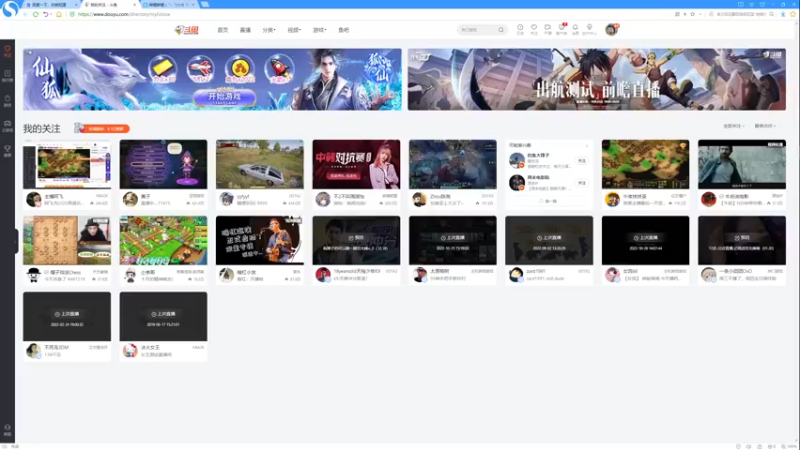The height and width of the screenshot is (450, 800).
Task: Click orange pill button beside 我的关注
Action: [x=106, y=129]
